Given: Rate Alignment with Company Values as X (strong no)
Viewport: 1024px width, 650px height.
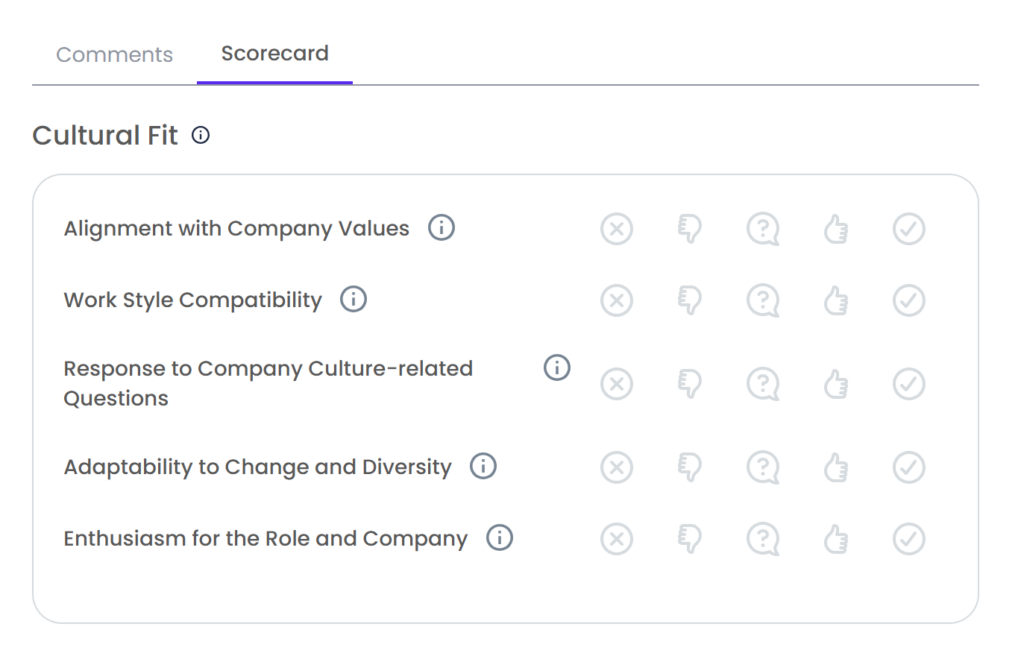Looking at the screenshot, I should [x=616, y=229].
